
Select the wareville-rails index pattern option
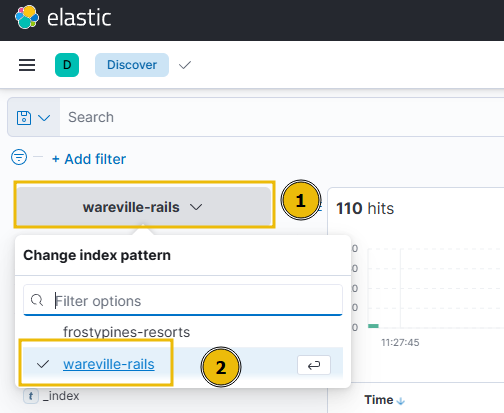[109, 364]
